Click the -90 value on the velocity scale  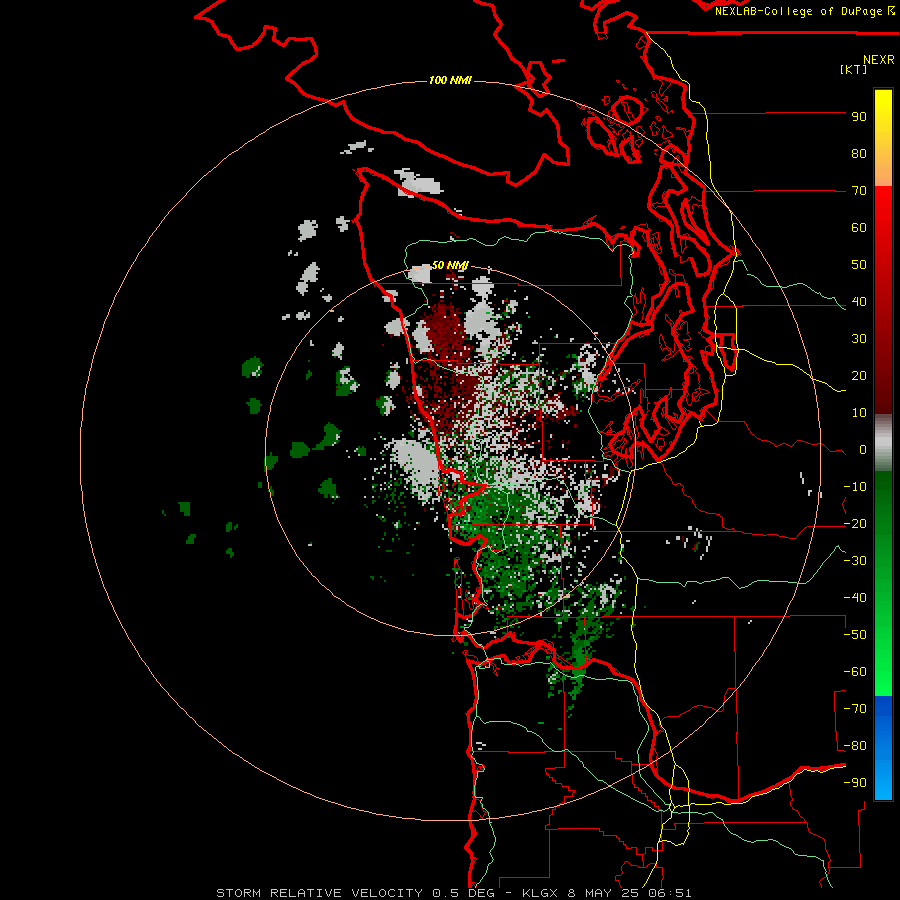pos(855,783)
